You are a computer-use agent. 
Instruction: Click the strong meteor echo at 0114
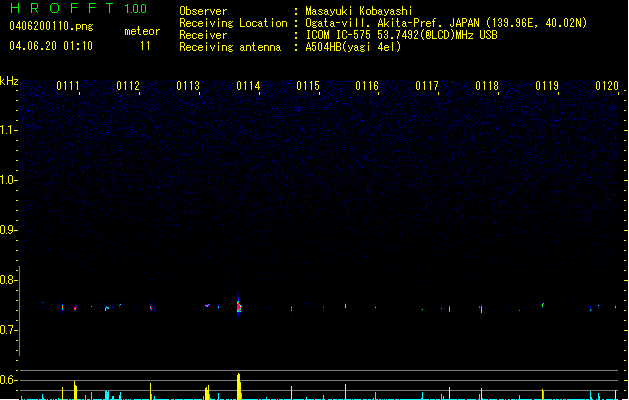pyautogui.click(x=239, y=307)
